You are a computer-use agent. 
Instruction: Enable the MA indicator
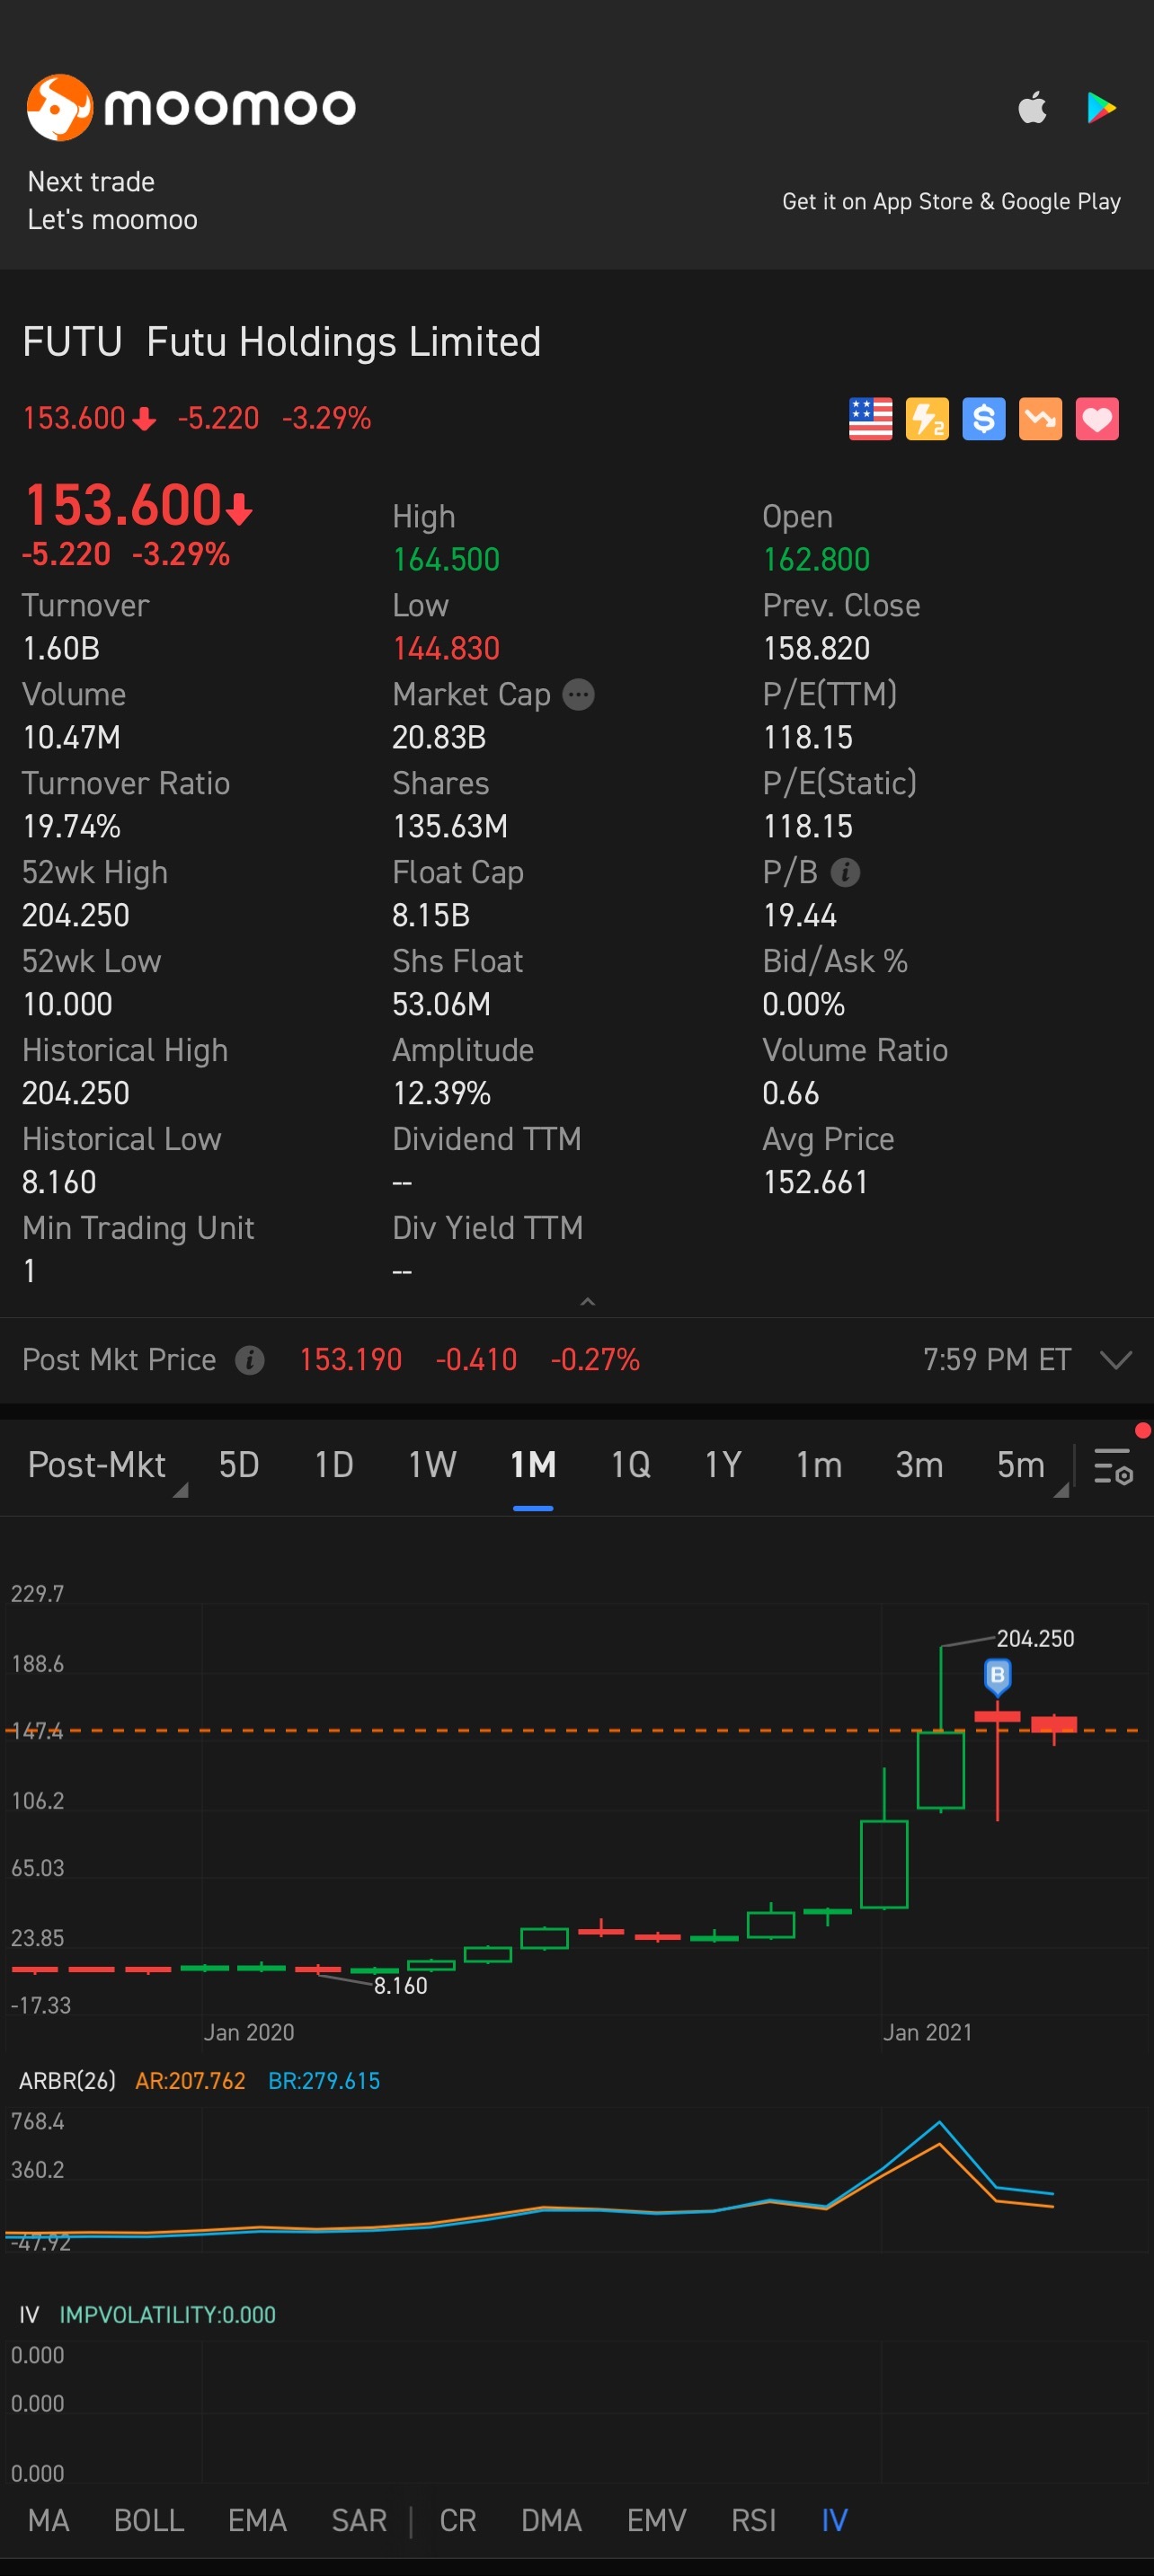pos(48,2520)
